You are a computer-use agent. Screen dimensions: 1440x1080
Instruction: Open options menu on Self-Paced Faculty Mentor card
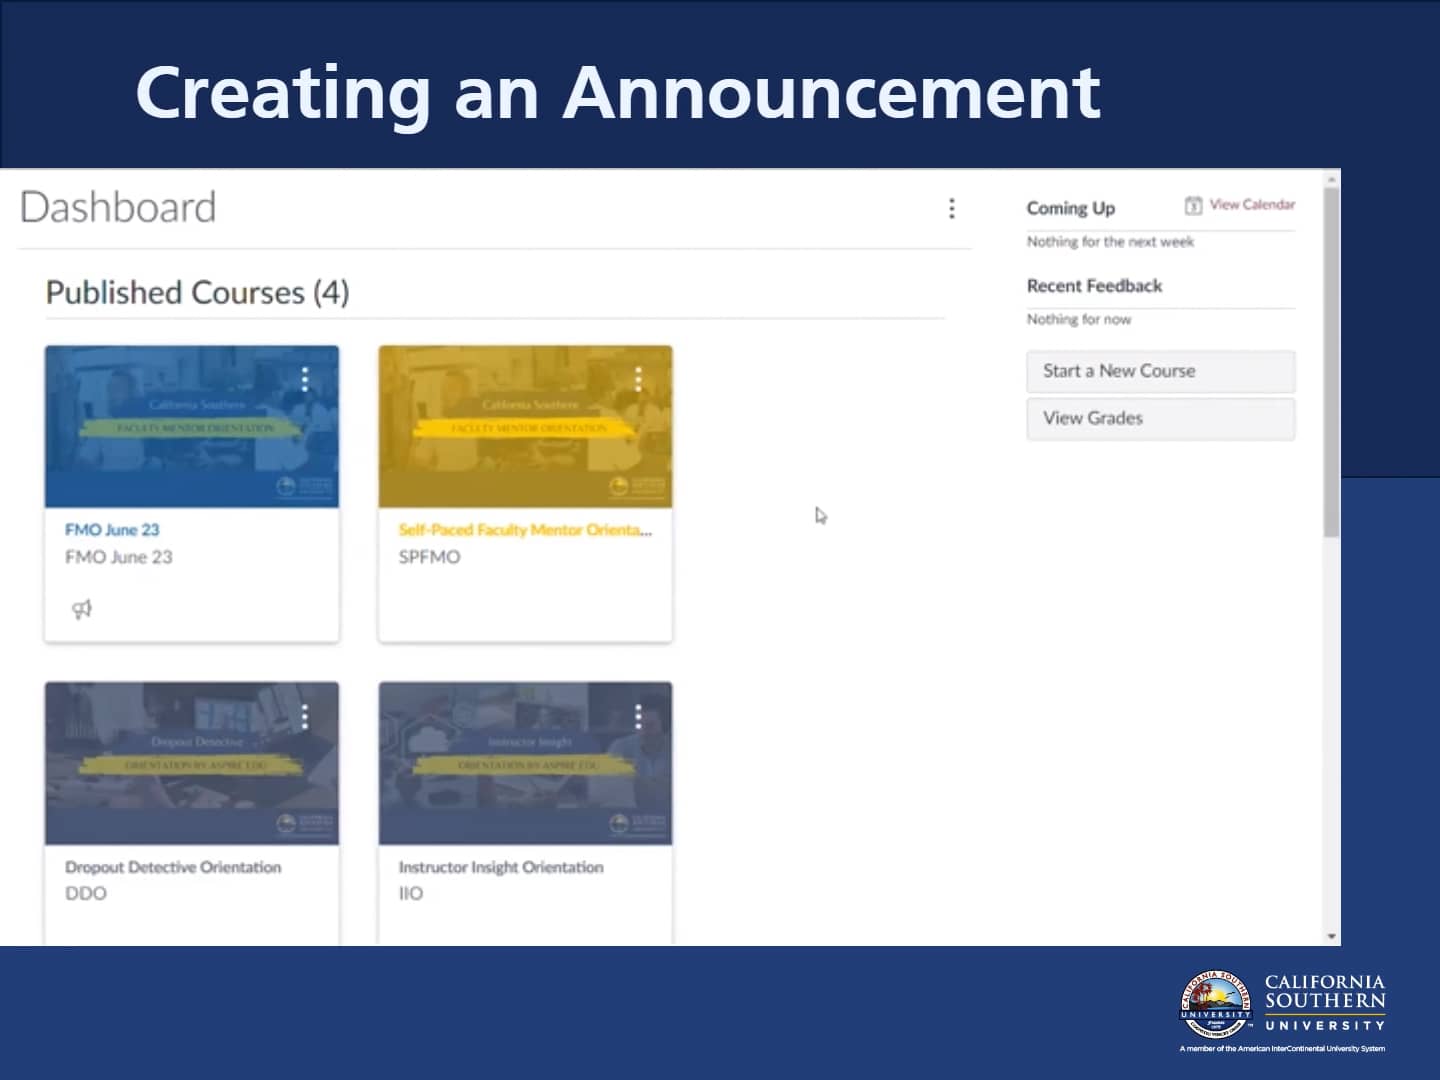click(638, 379)
